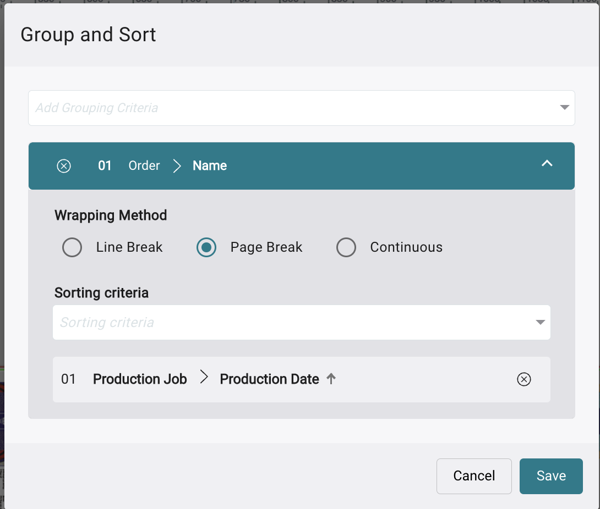Choose the Continuous wrapping option

(x=346, y=247)
